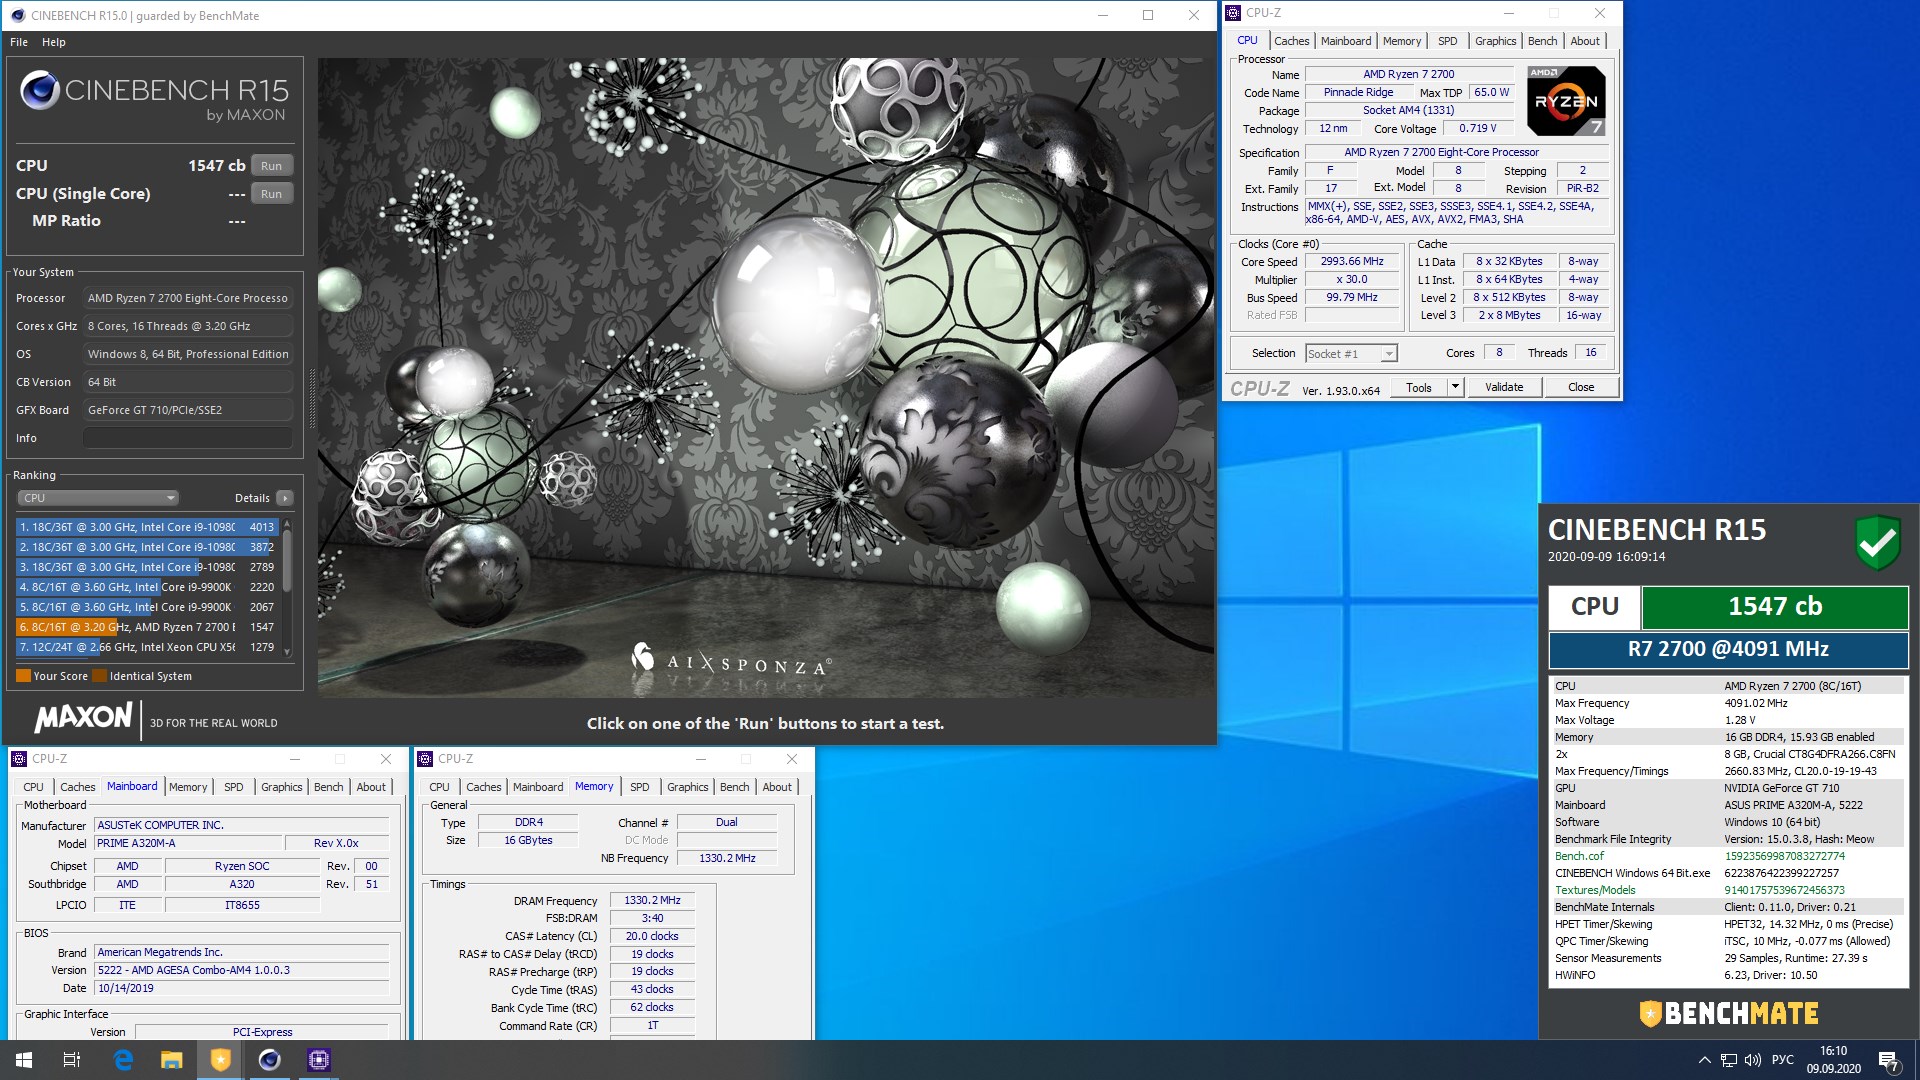Screen dimensions: 1920x1080
Task: Open File Explorer from the taskbar
Action: [172, 1060]
